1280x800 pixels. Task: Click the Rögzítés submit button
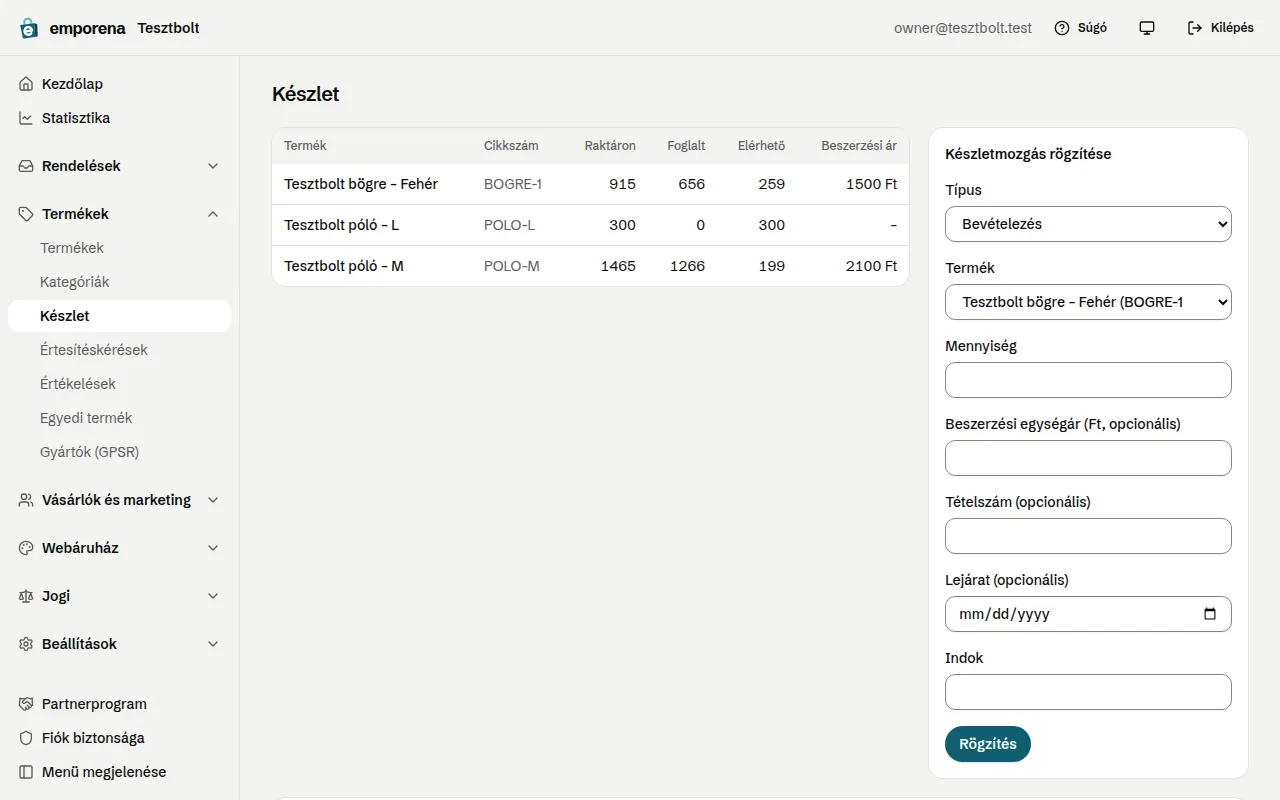tap(988, 744)
